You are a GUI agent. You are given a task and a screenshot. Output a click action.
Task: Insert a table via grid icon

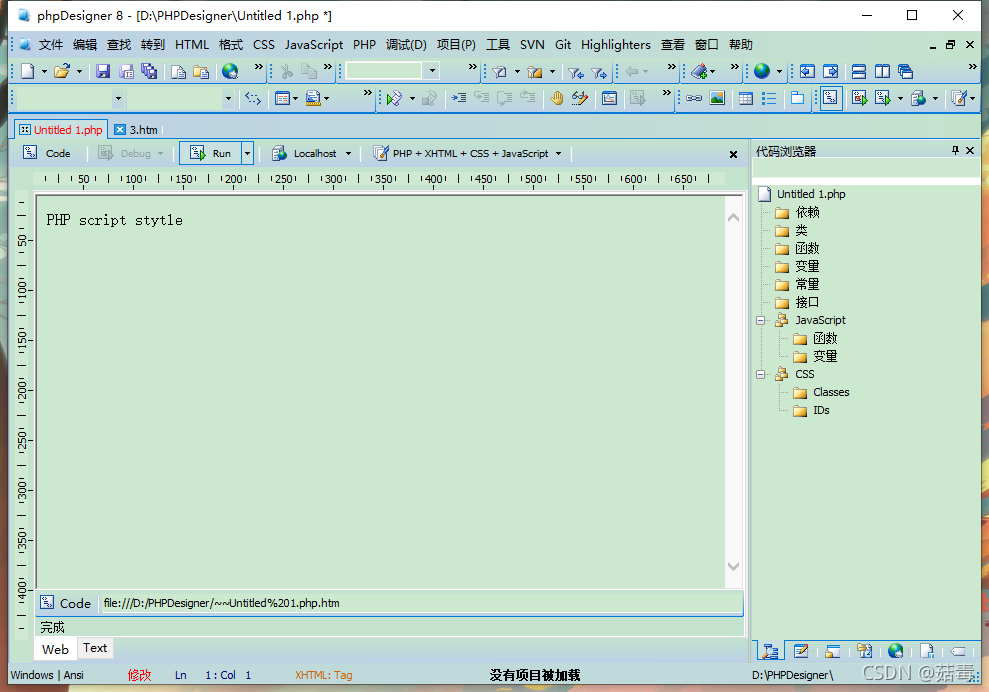(x=746, y=98)
